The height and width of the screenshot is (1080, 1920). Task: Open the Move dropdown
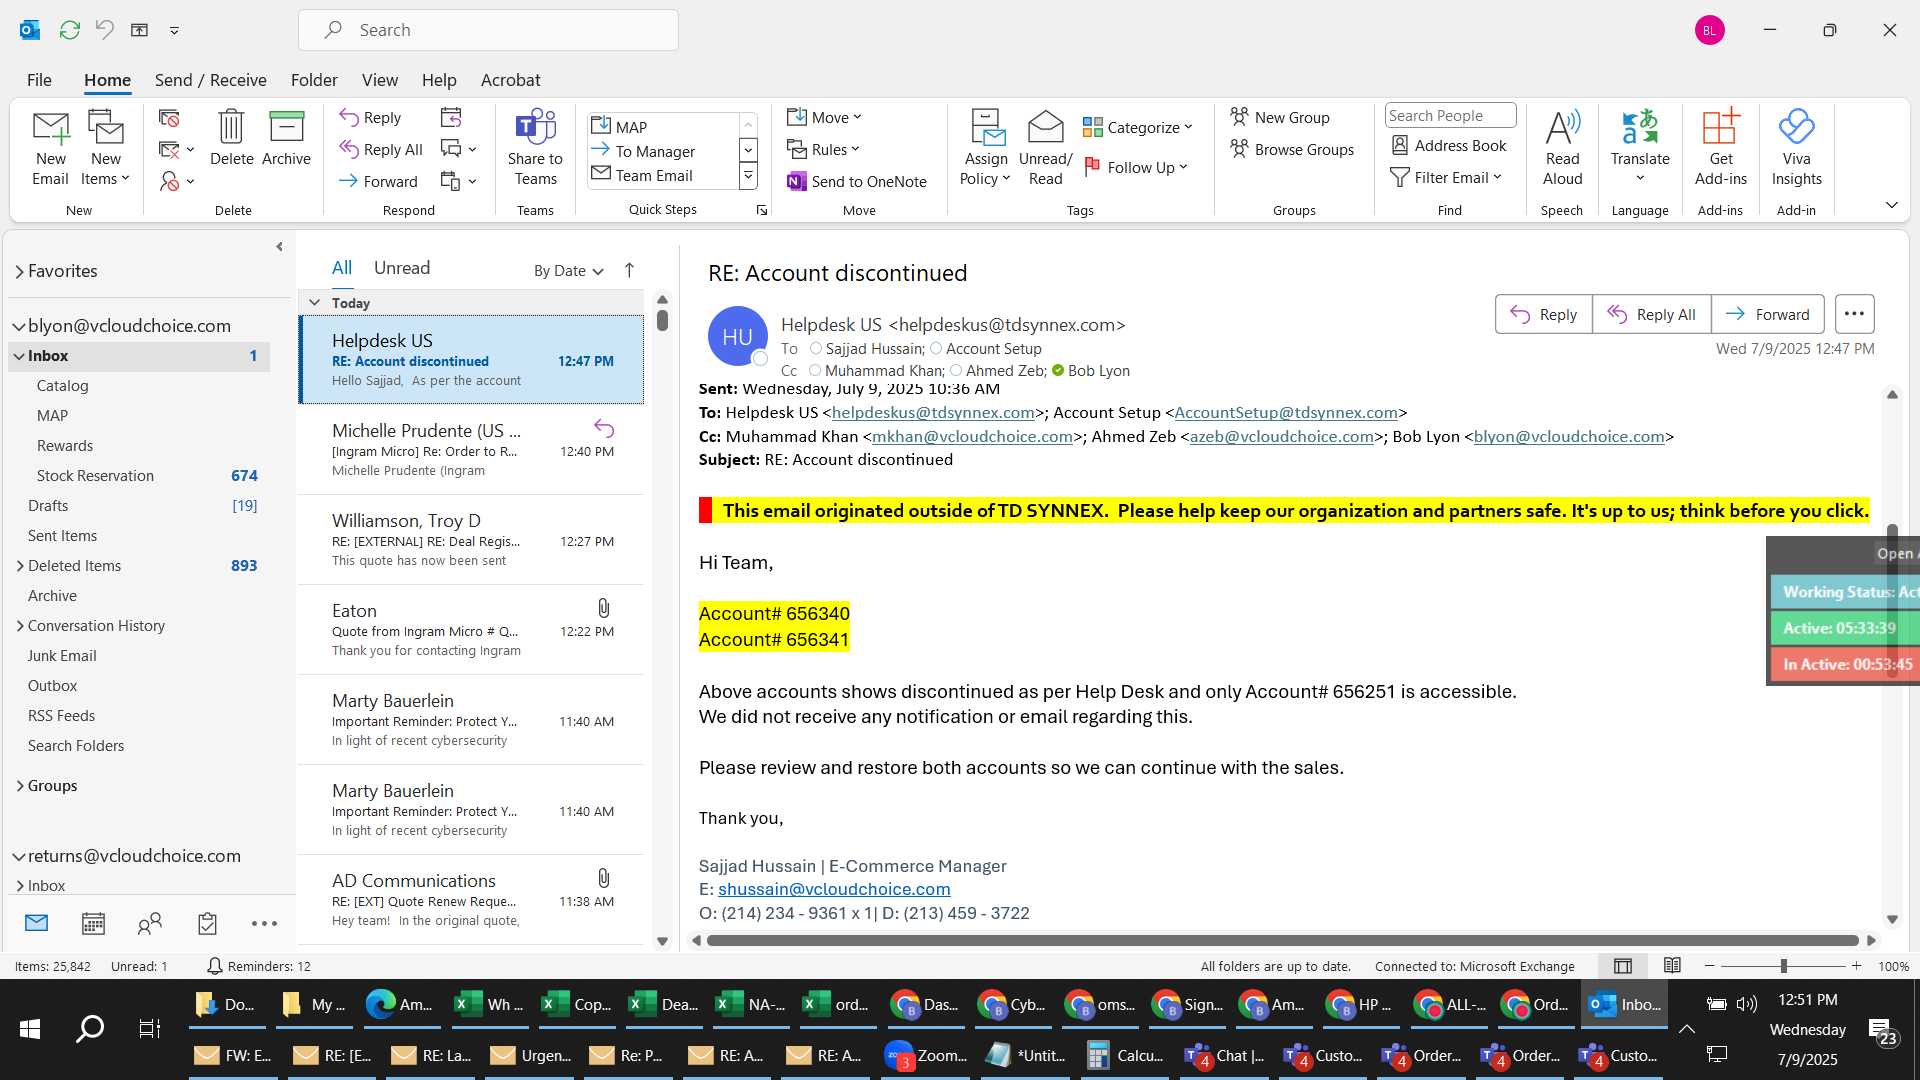pyautogui.click(x=824, y=117)
